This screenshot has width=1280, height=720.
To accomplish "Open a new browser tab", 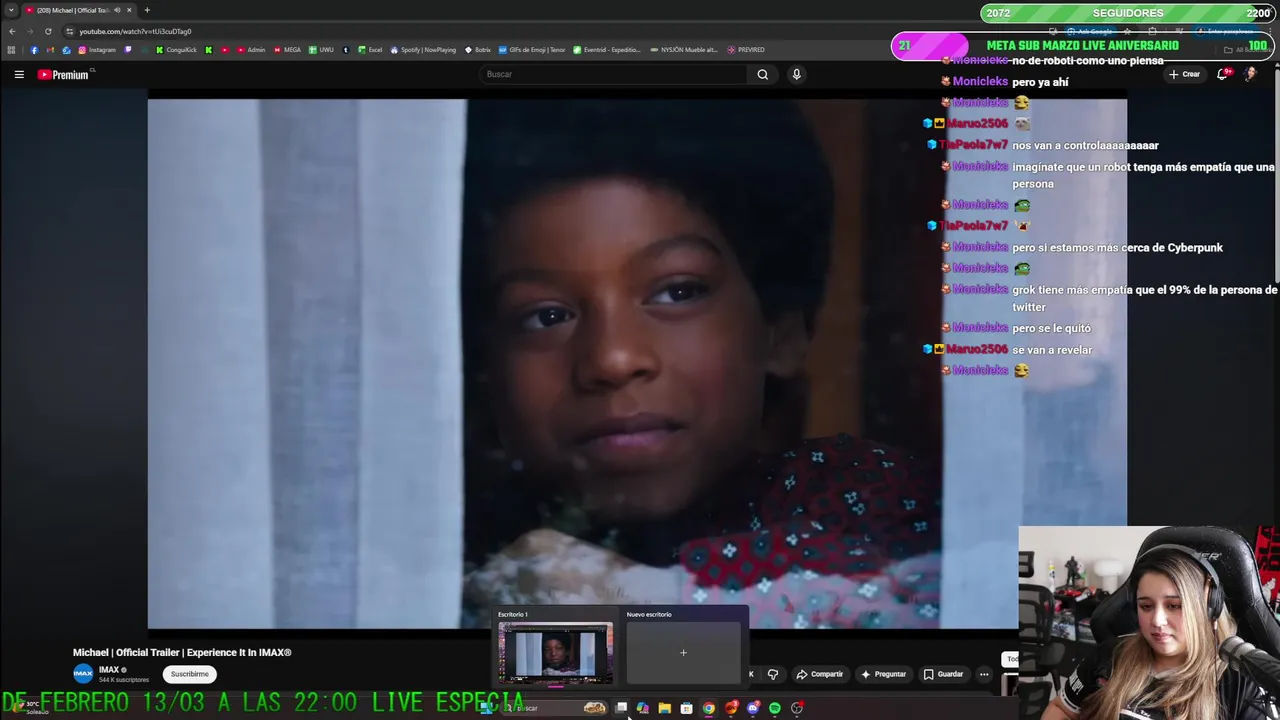I will click(x=147, y=10).
